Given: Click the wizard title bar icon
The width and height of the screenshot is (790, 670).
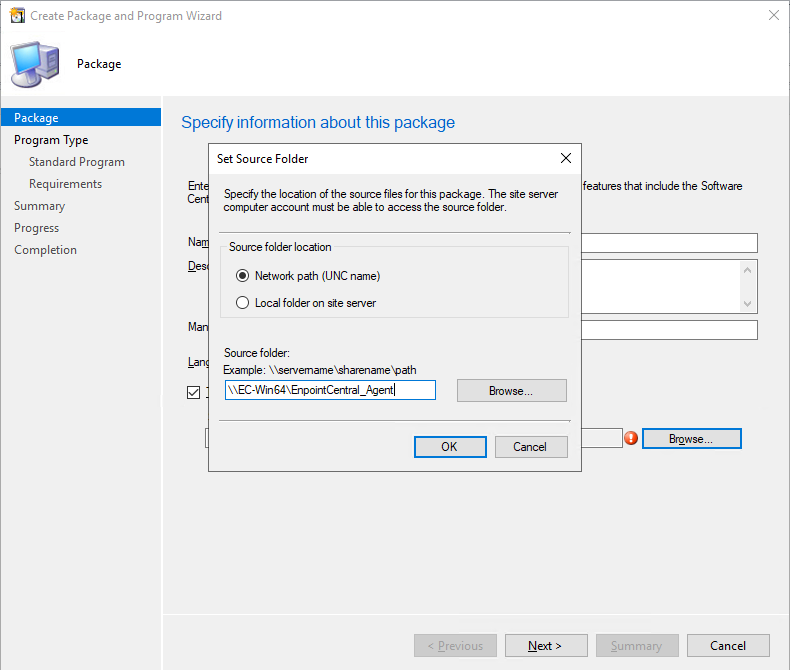Looking at the screenshot, I should pyautogui.click(x=16, y=16).
